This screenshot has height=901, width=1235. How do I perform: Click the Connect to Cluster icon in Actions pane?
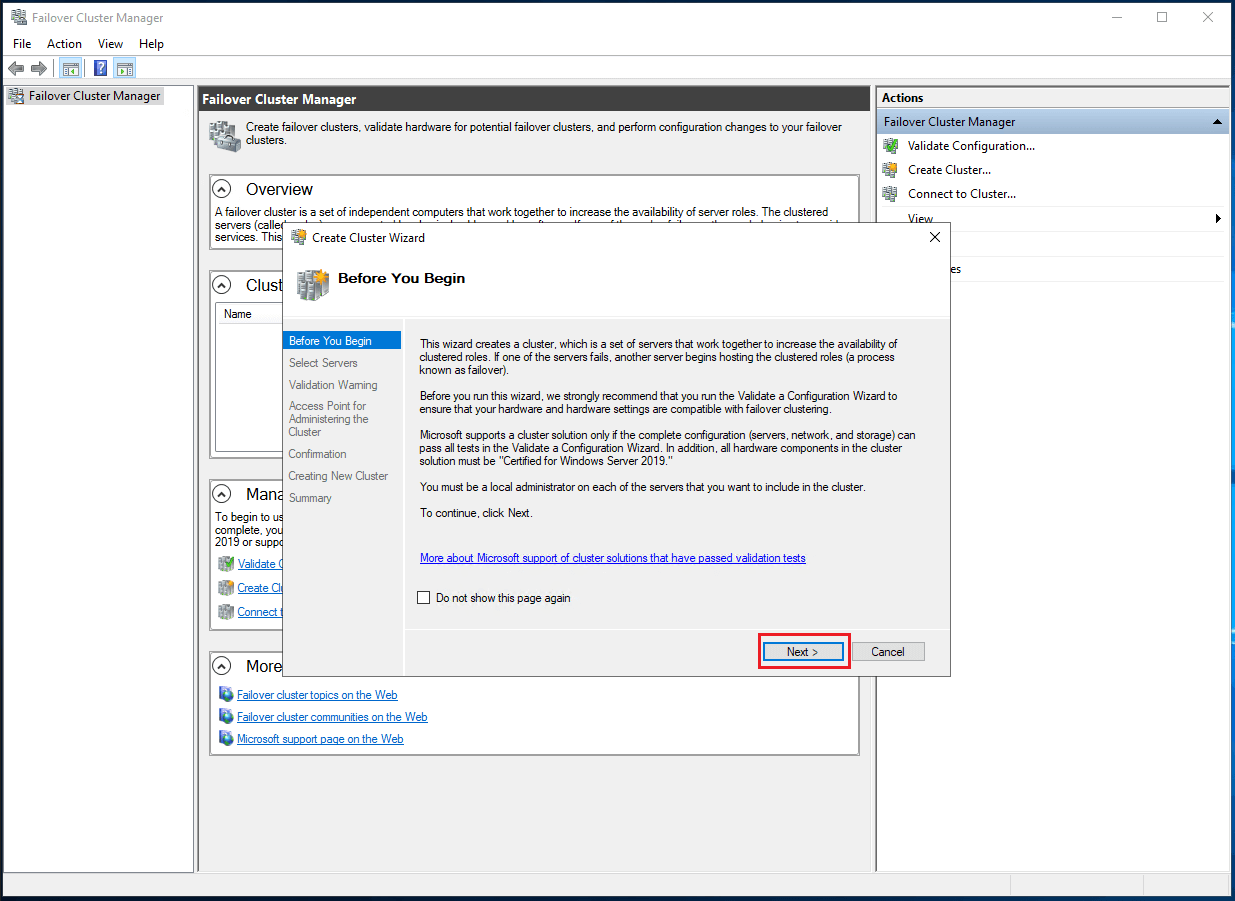(890, 194)
